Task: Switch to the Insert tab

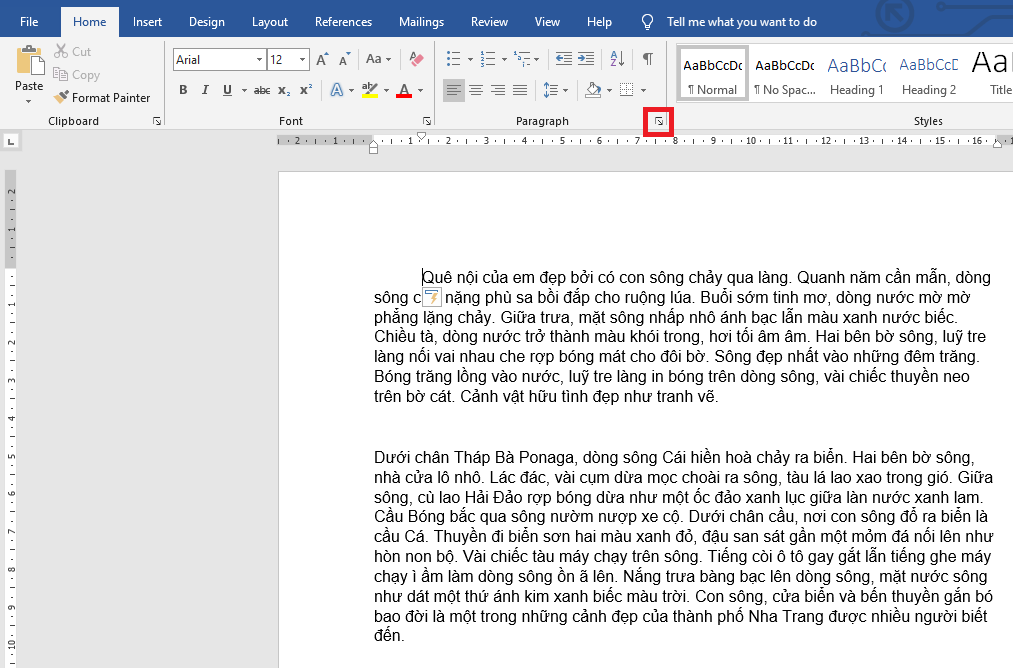Action: 147,22
